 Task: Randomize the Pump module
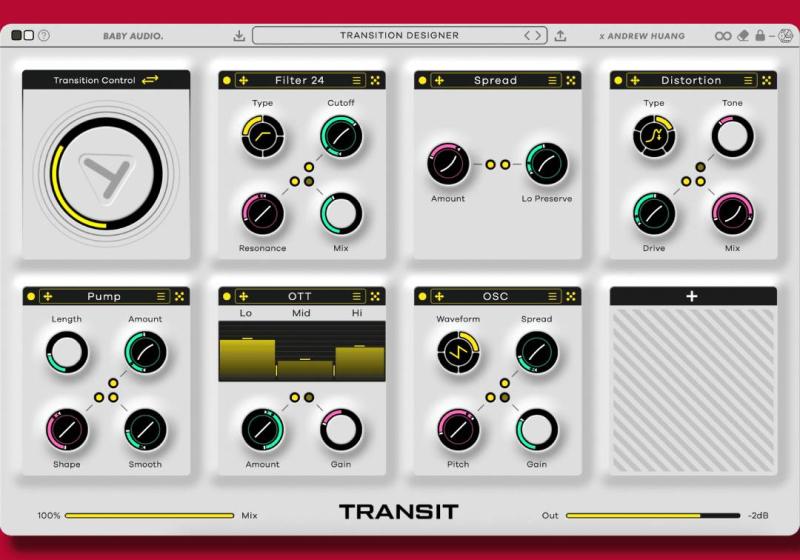(180, 296)
